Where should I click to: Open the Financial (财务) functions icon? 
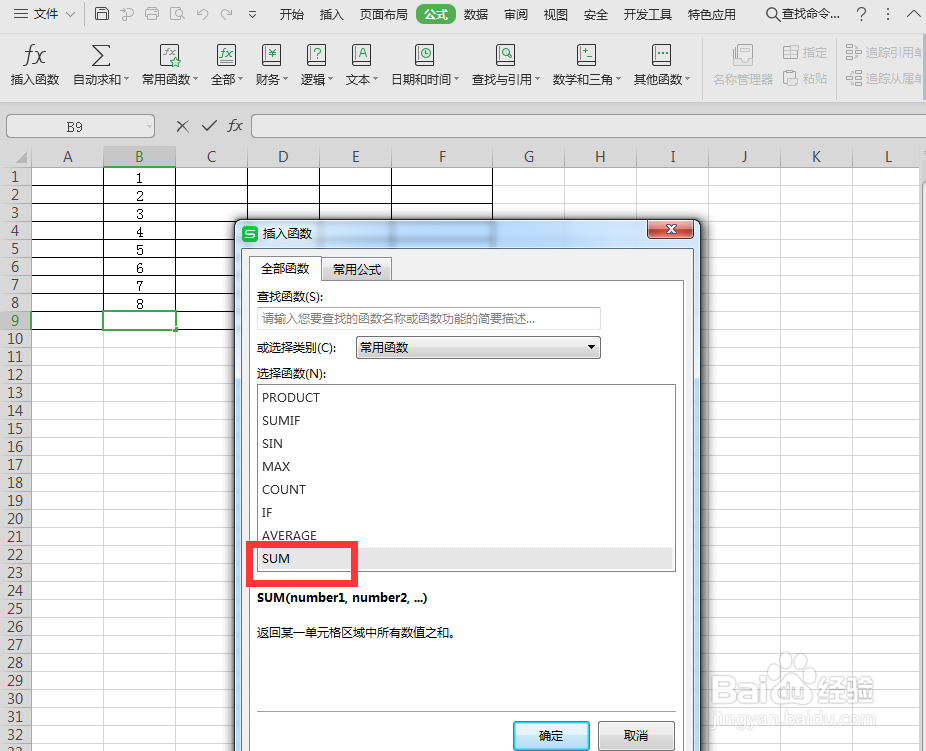click(271, 56)
